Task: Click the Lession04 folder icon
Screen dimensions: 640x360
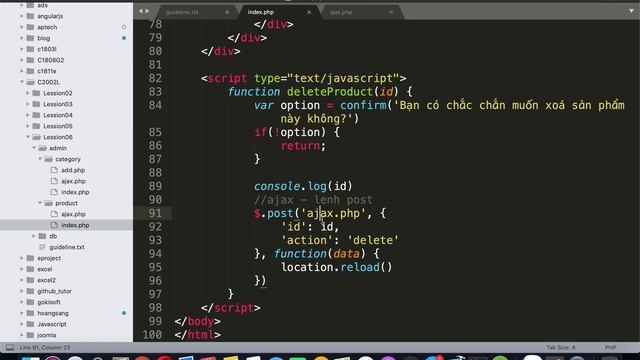Action: point(36,115)
